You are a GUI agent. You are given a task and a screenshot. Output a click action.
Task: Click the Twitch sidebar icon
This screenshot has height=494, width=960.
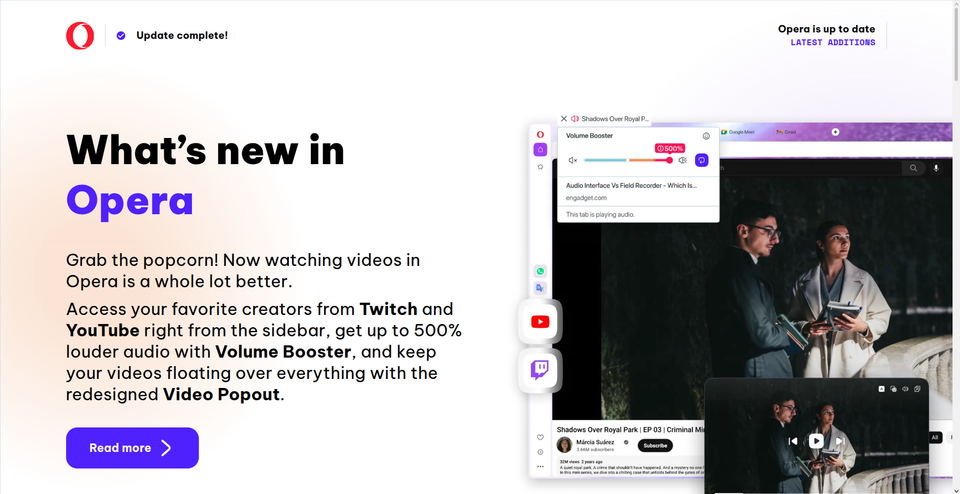(540, 370)
